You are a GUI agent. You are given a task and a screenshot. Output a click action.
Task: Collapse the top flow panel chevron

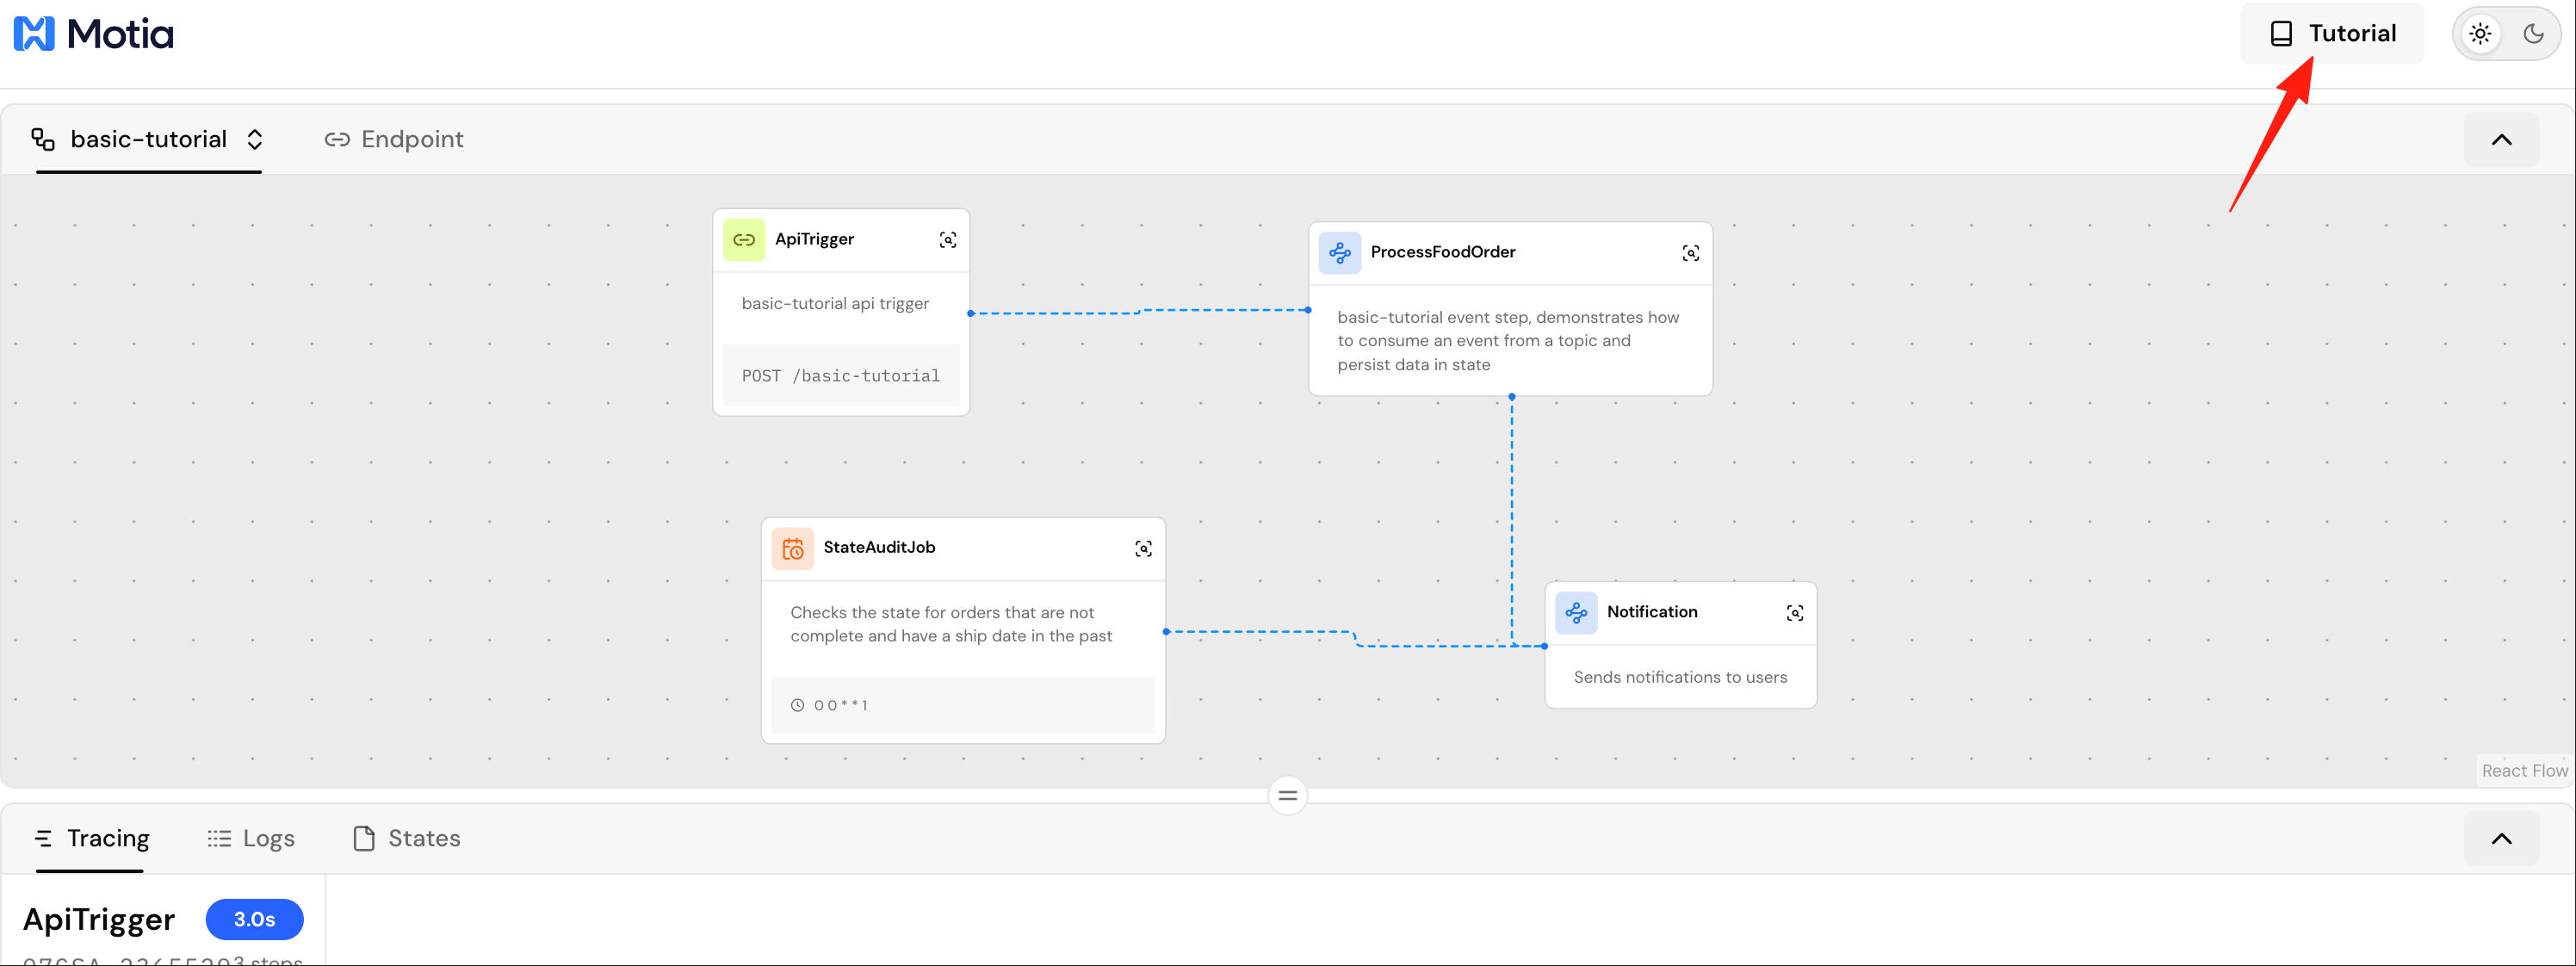tap(2501, 140)
